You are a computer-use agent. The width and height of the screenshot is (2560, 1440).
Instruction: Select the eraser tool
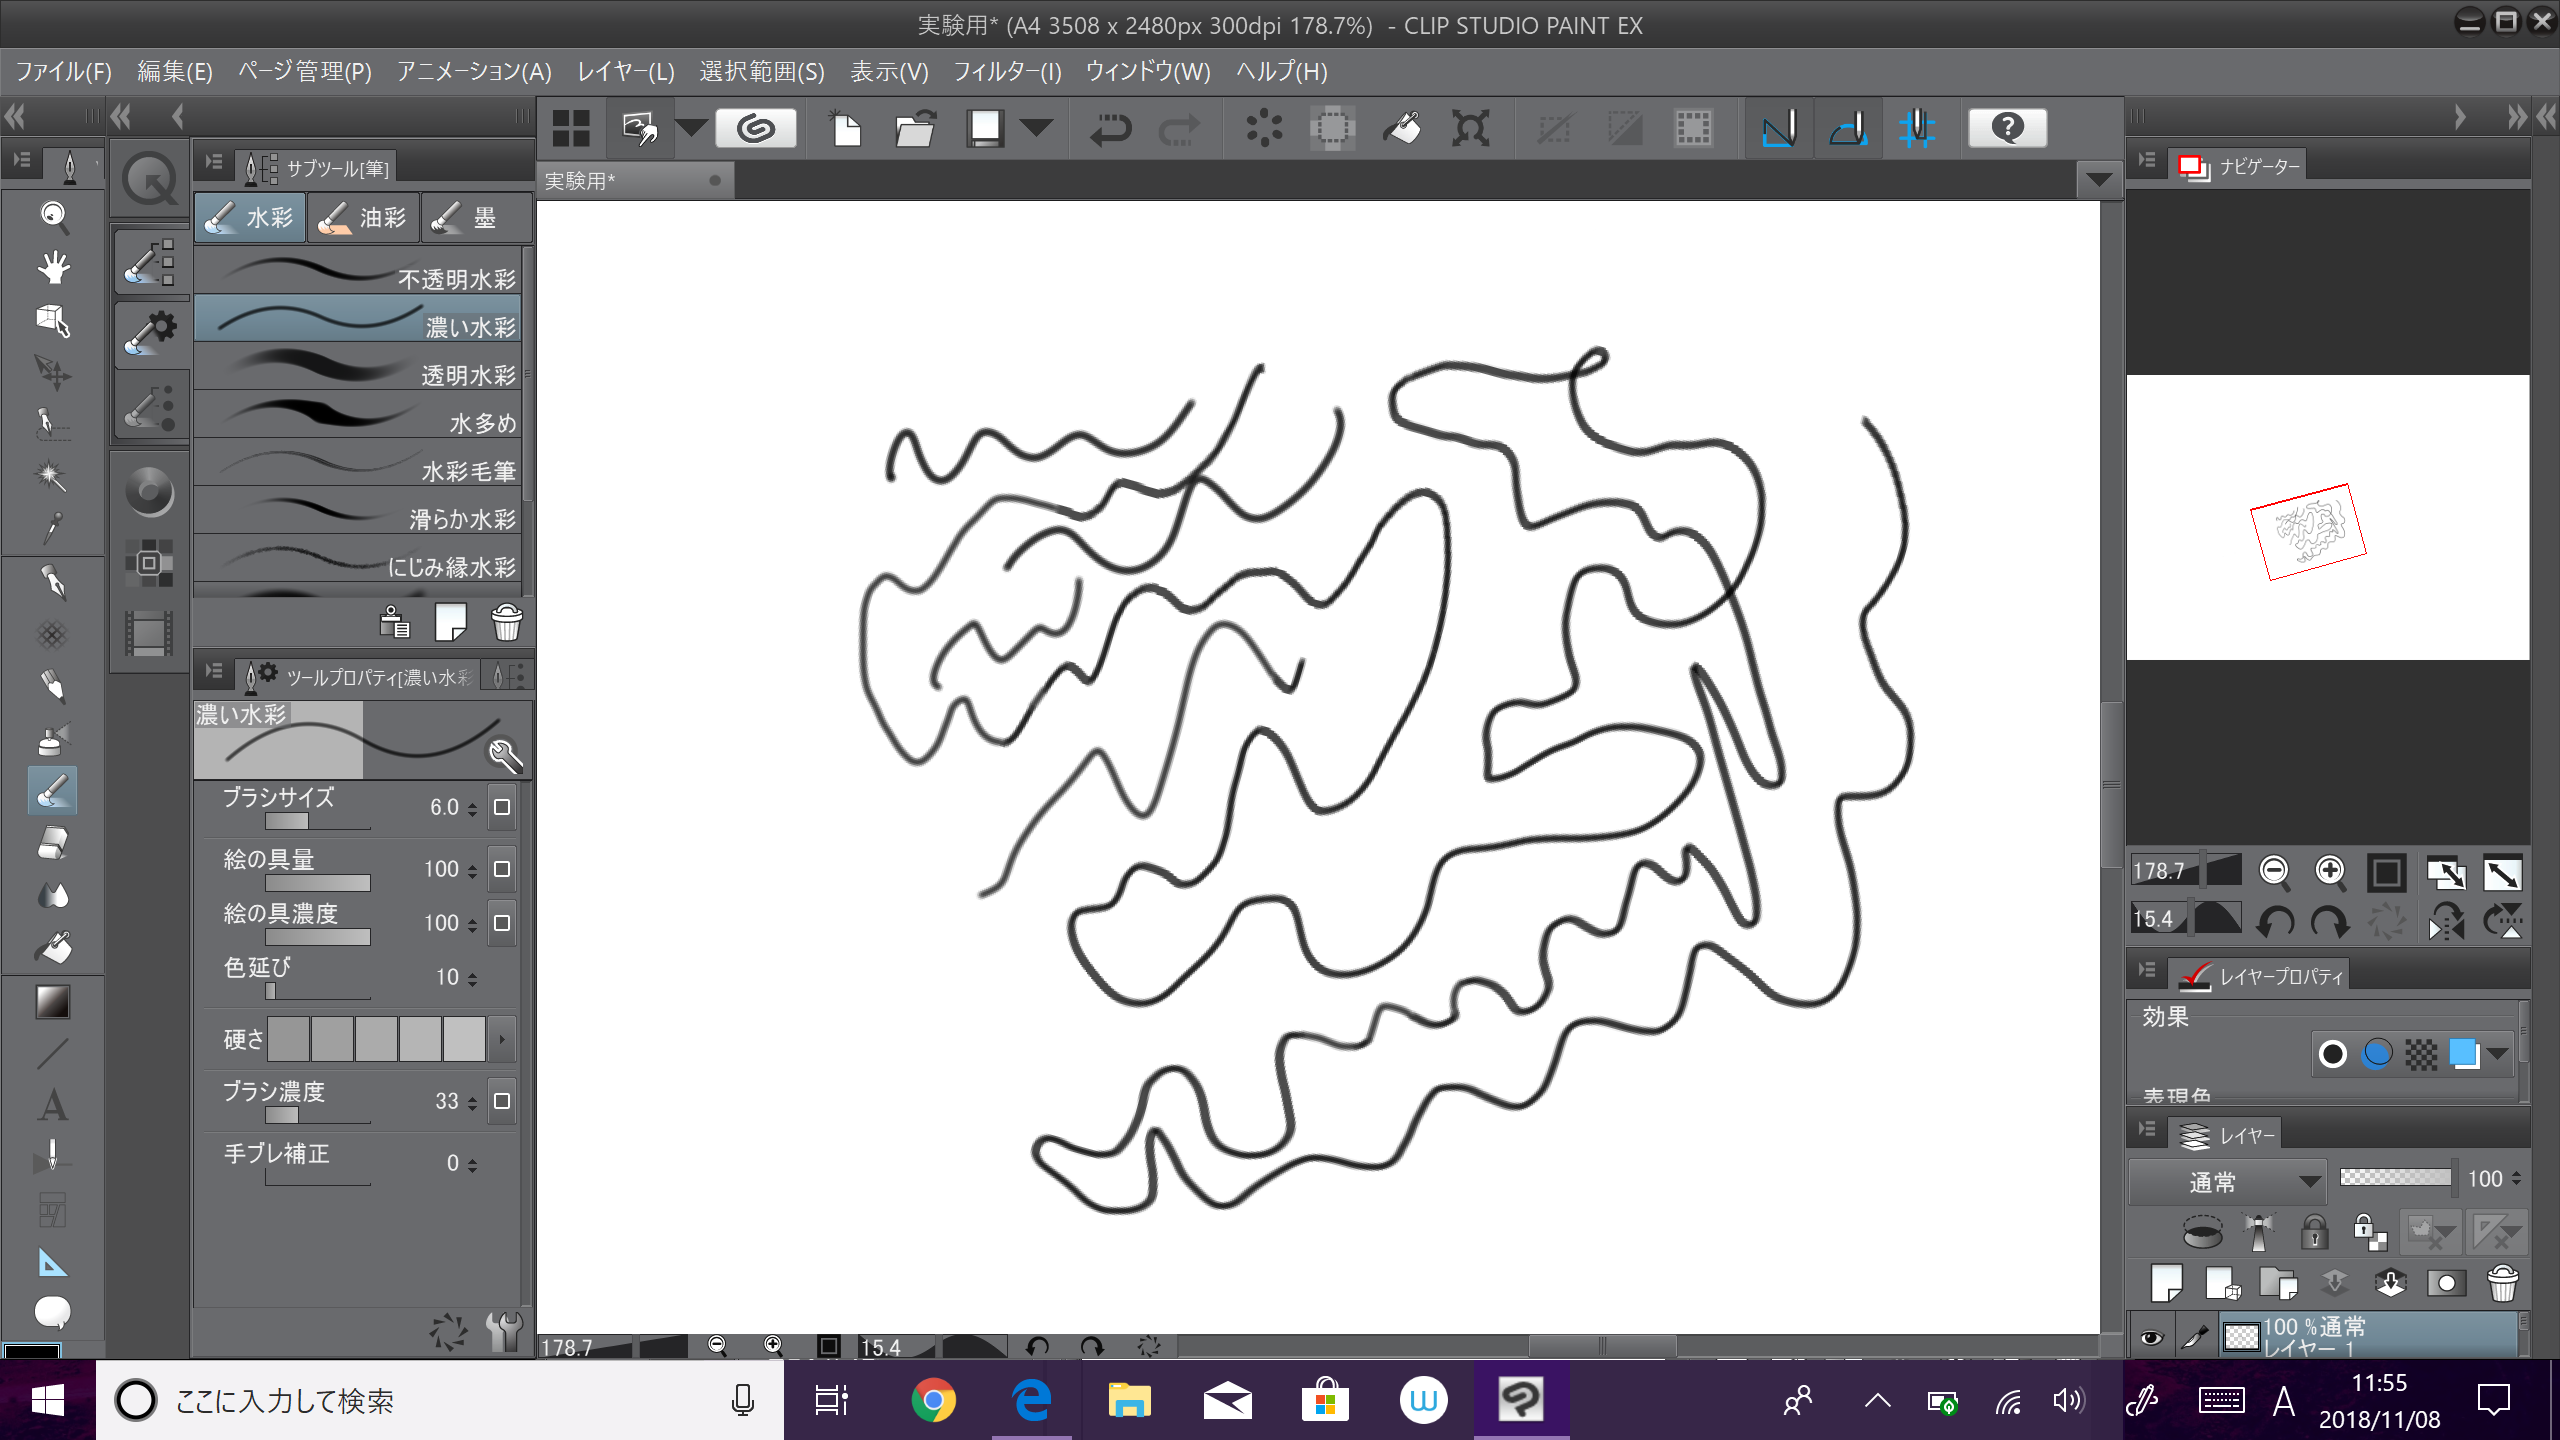53,843
